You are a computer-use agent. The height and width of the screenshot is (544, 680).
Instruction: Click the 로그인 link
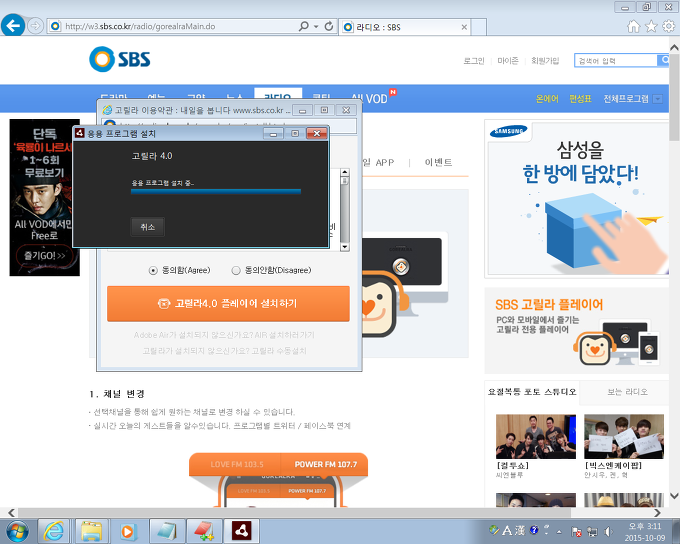coord(474,61)
